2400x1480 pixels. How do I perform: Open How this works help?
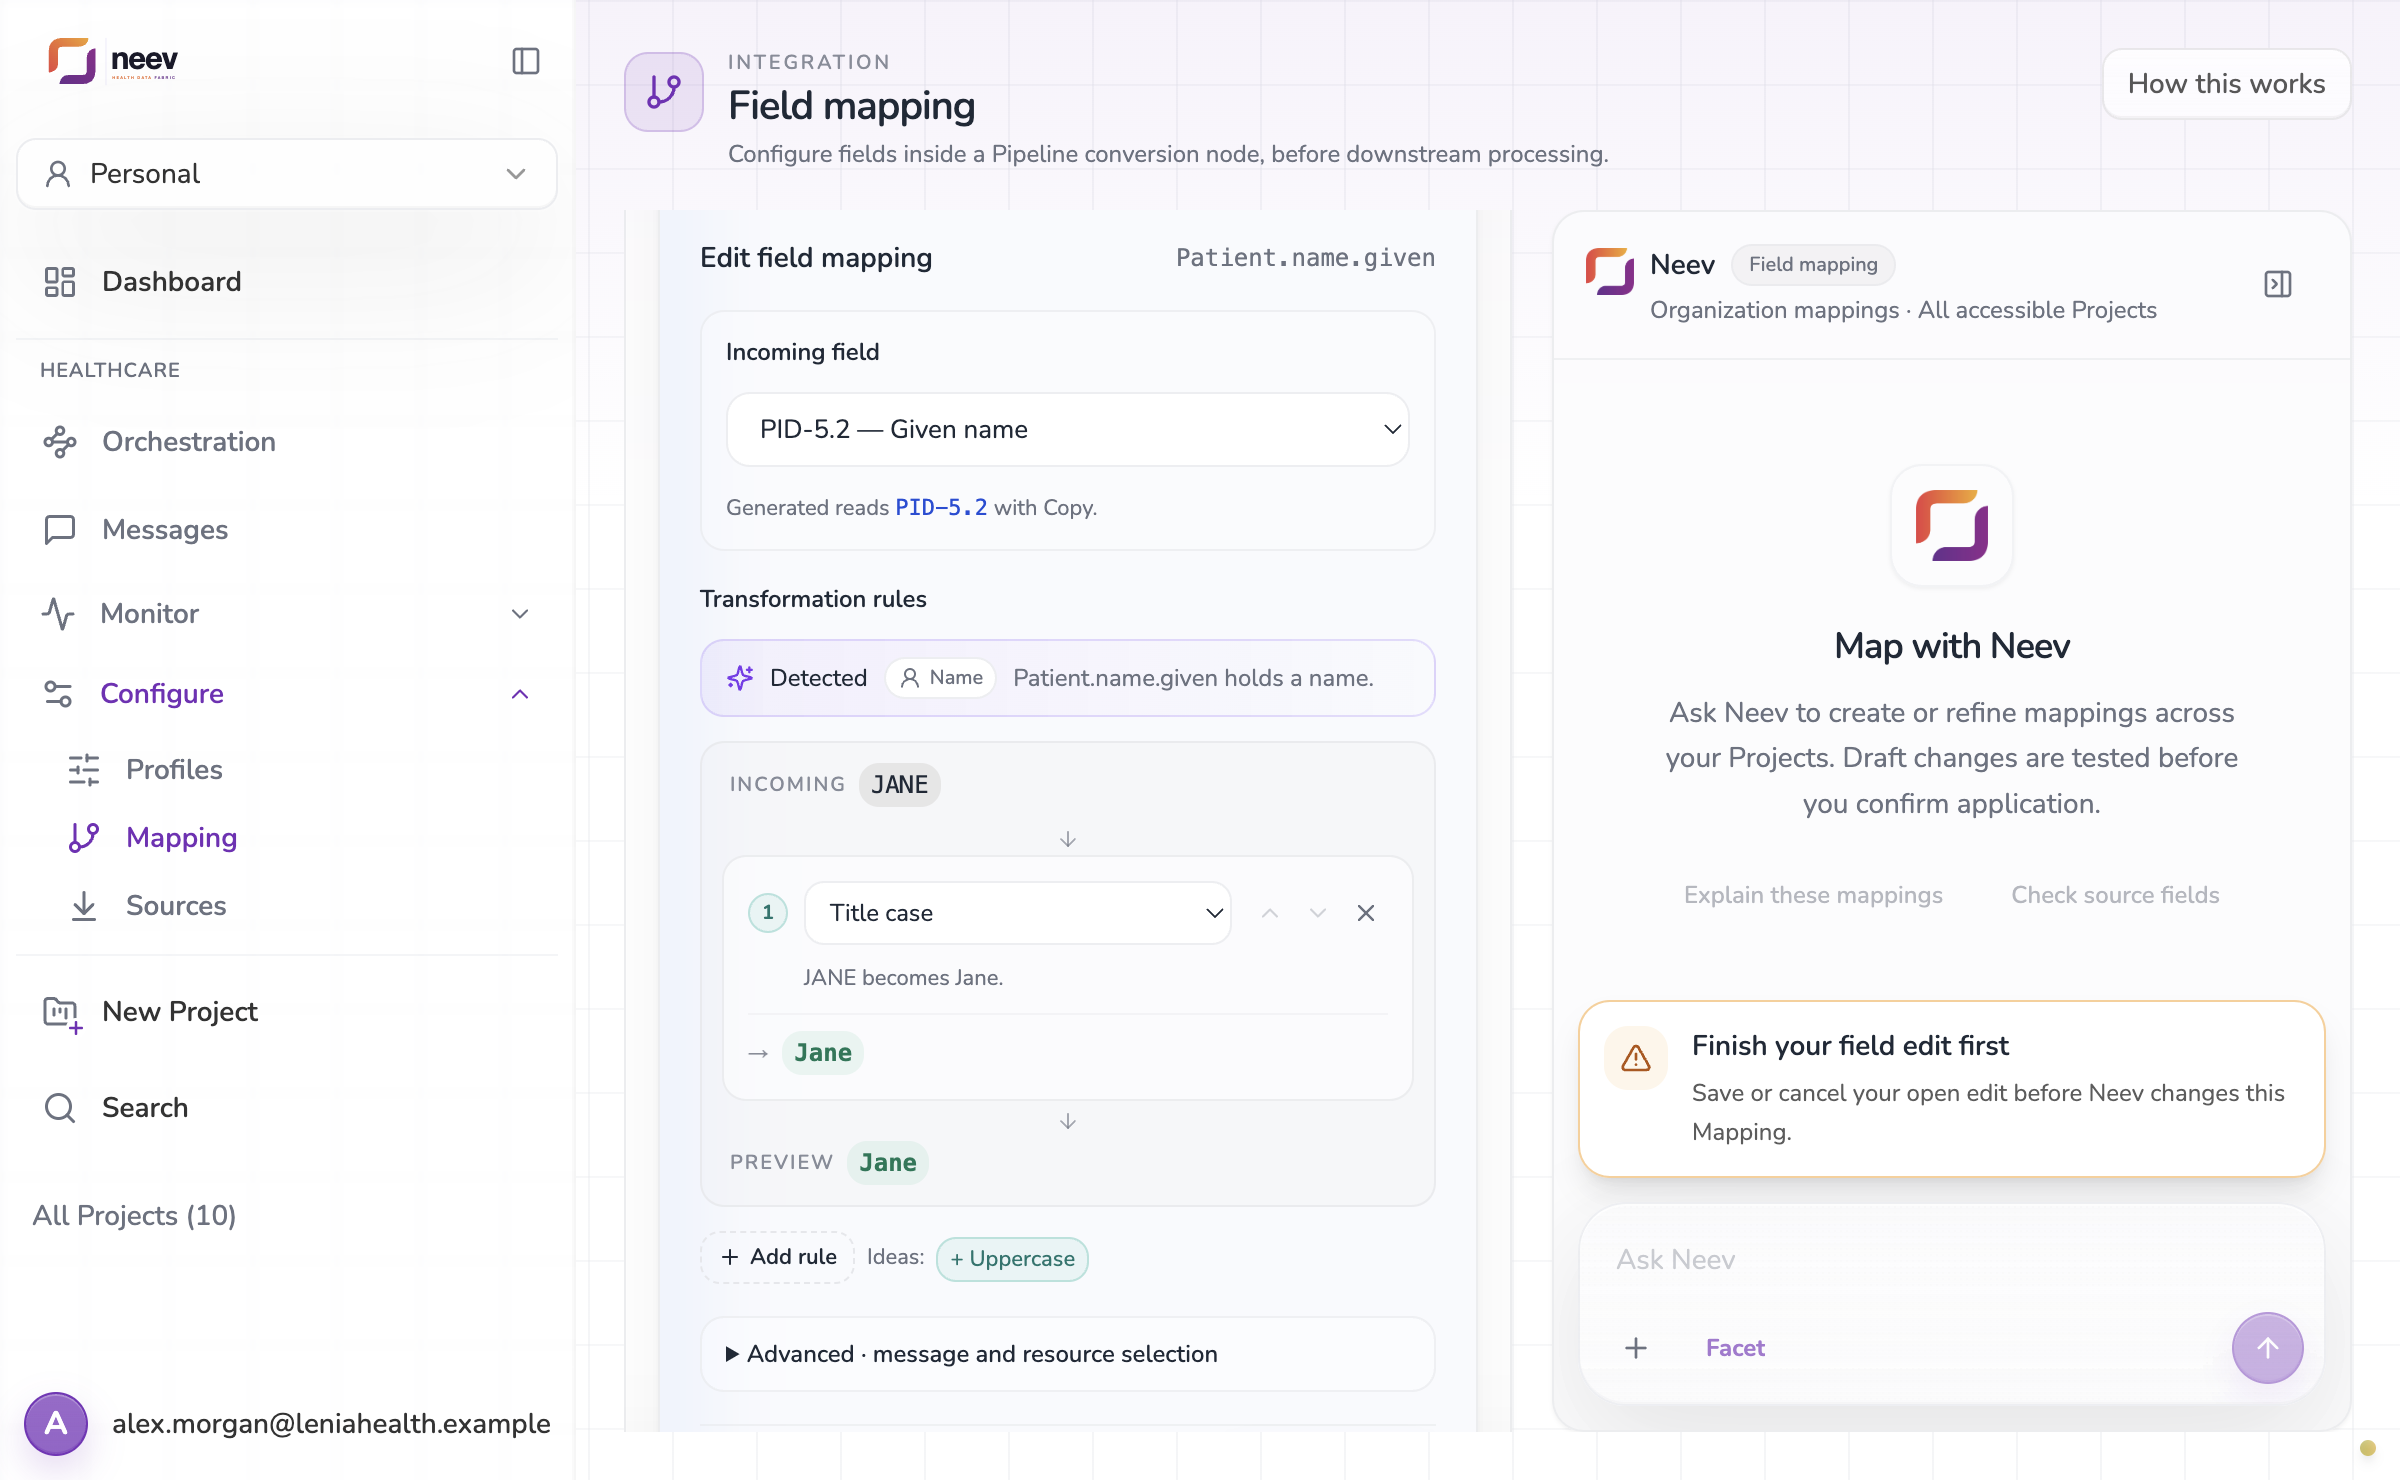[2226, 84]
